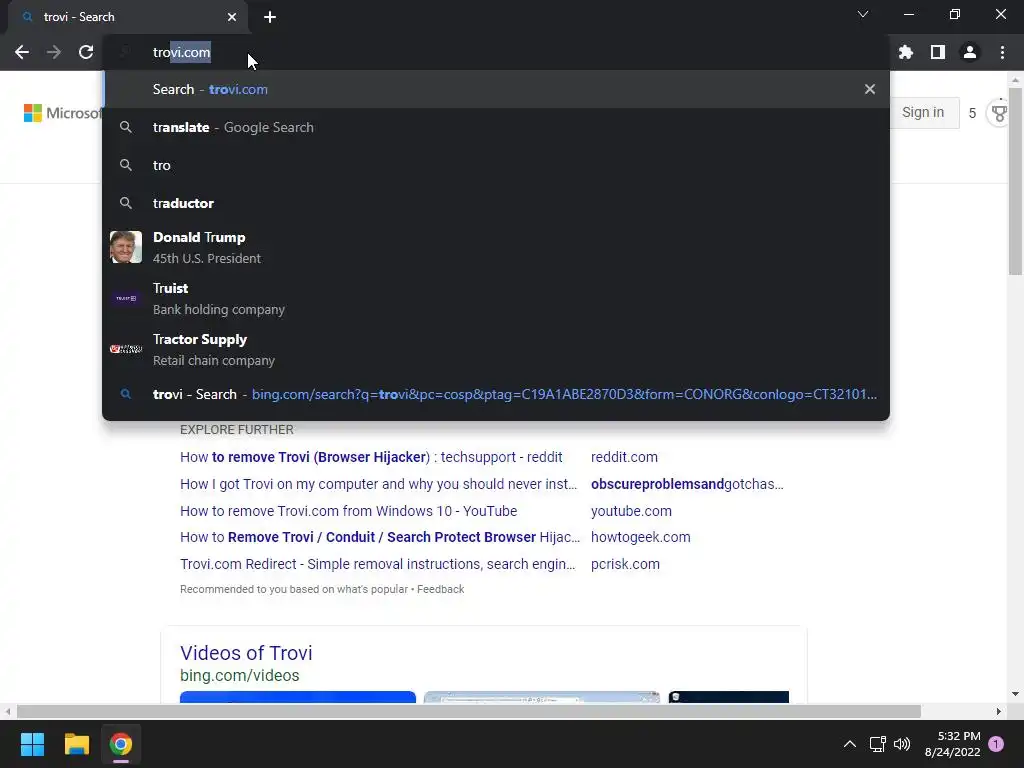This screenshot has width=1024, height=768.
Task: Open the Extensions puzzle icon
Action: (906, 52)
